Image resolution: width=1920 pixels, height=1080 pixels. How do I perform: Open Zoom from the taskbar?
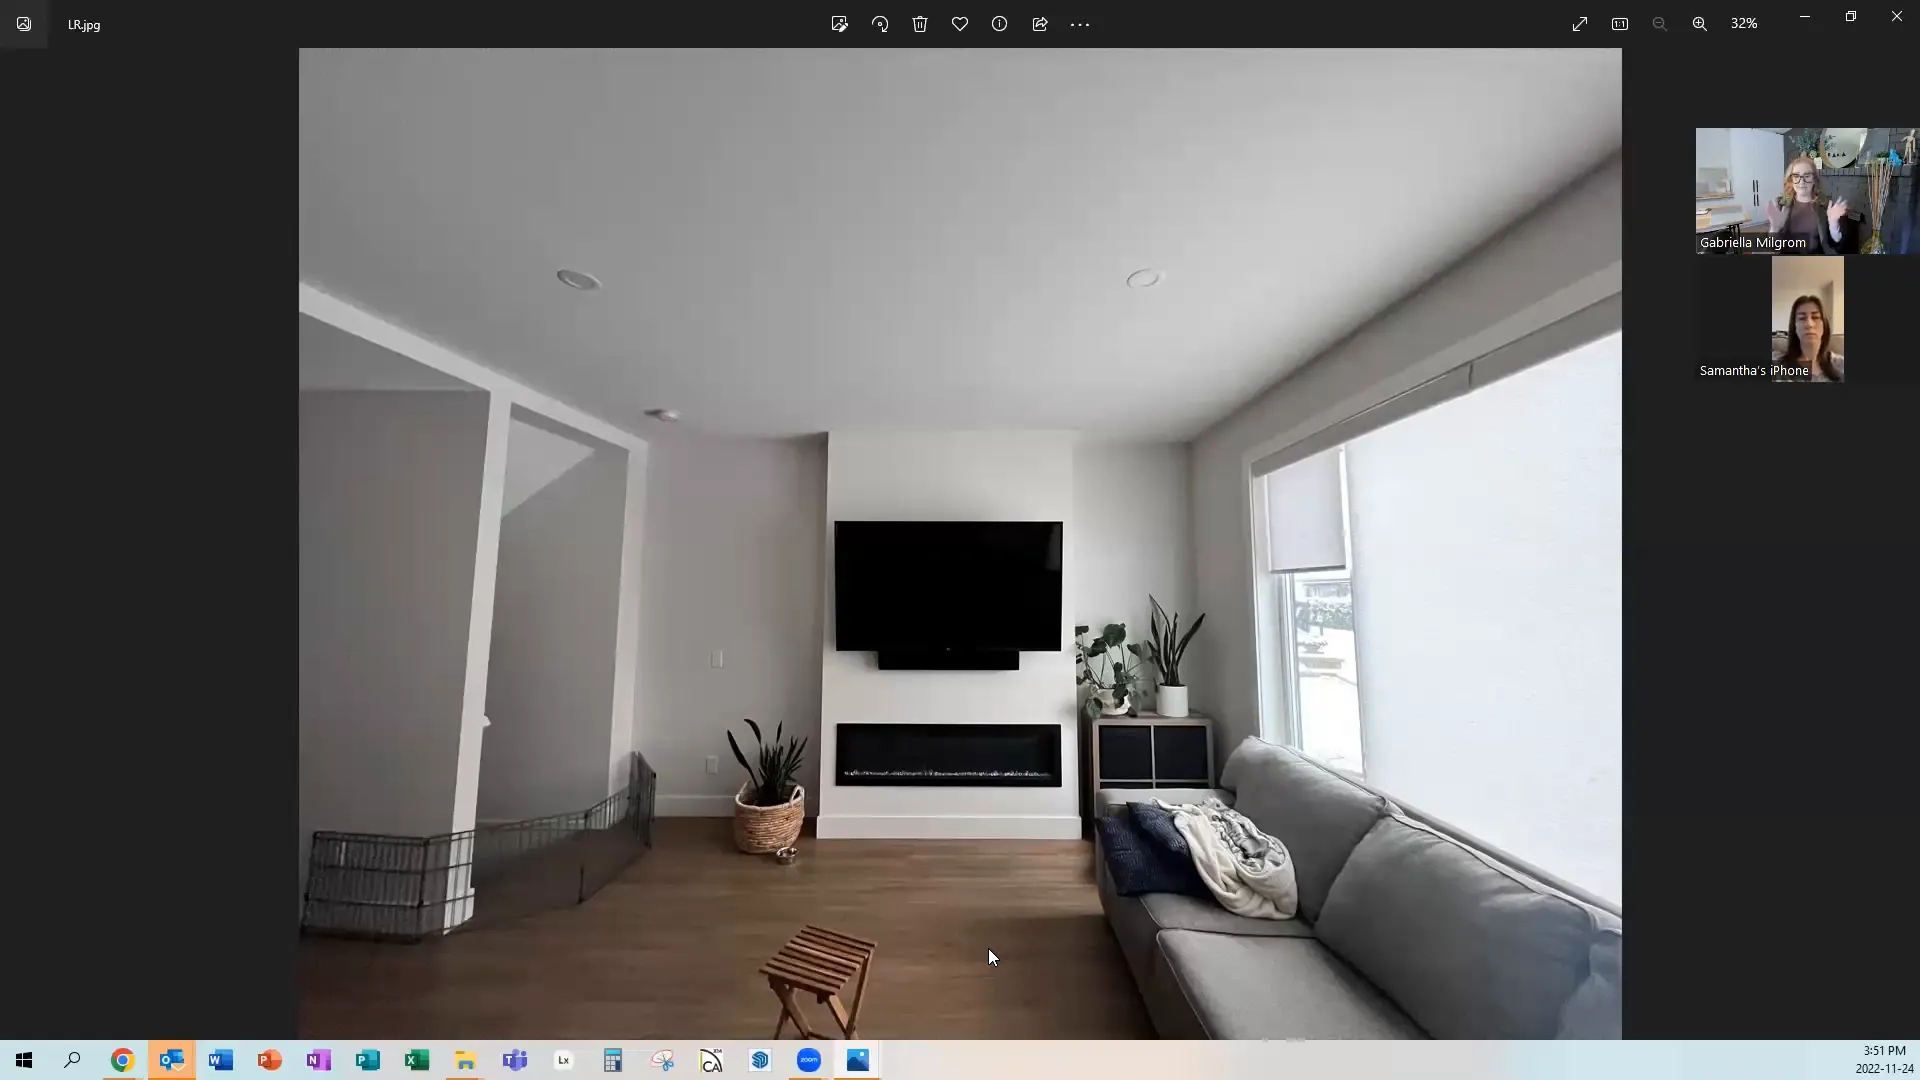coord(809,1060)
